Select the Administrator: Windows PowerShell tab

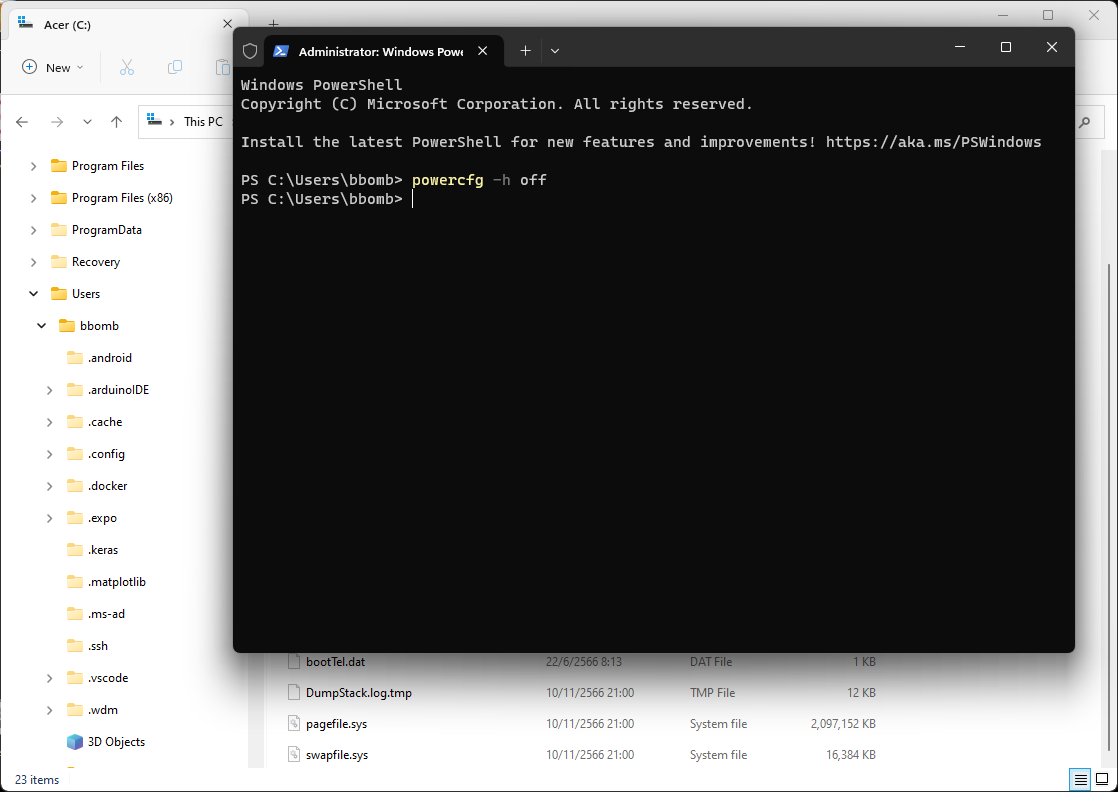[378, 51]
